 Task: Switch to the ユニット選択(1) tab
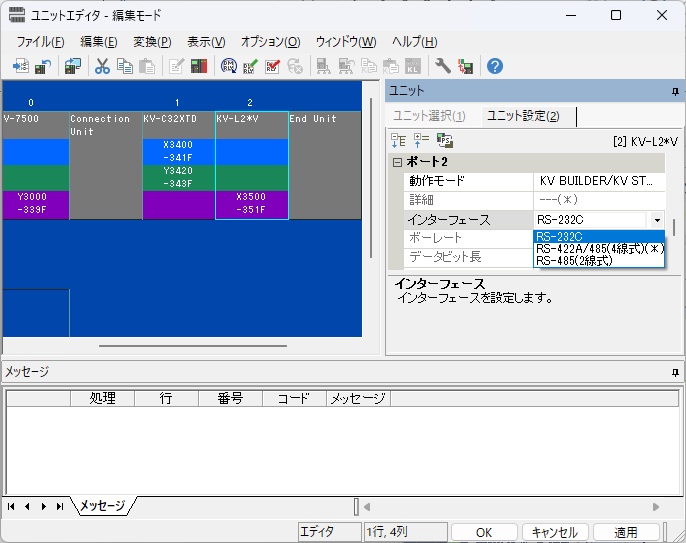[x=432, y=116]
